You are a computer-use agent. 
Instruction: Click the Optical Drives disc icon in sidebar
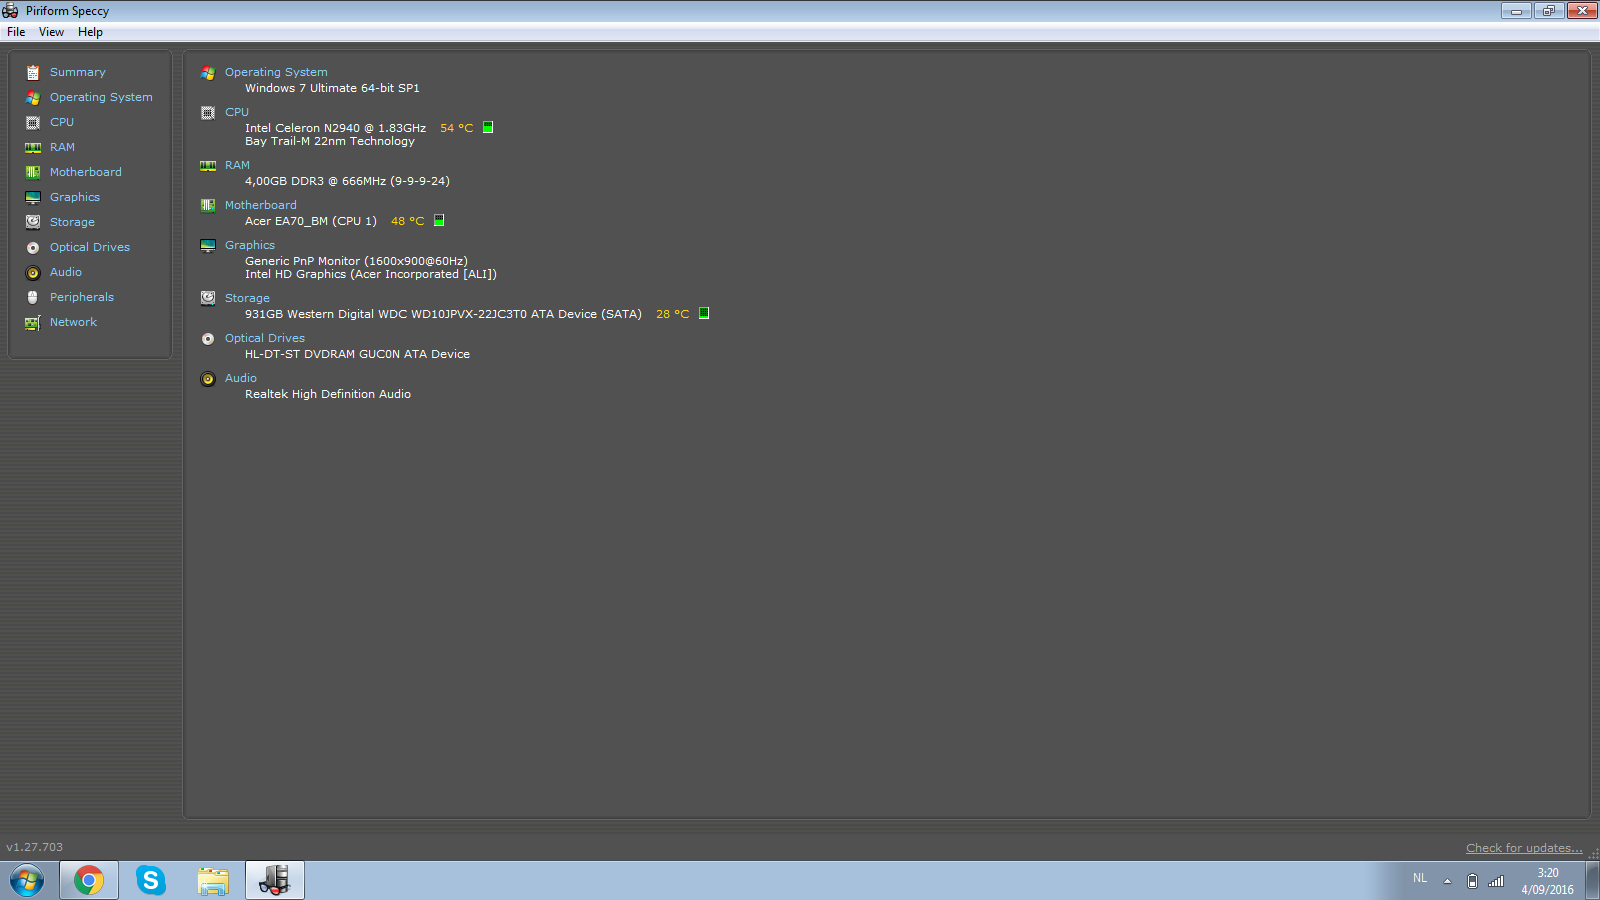coord(33,247)
